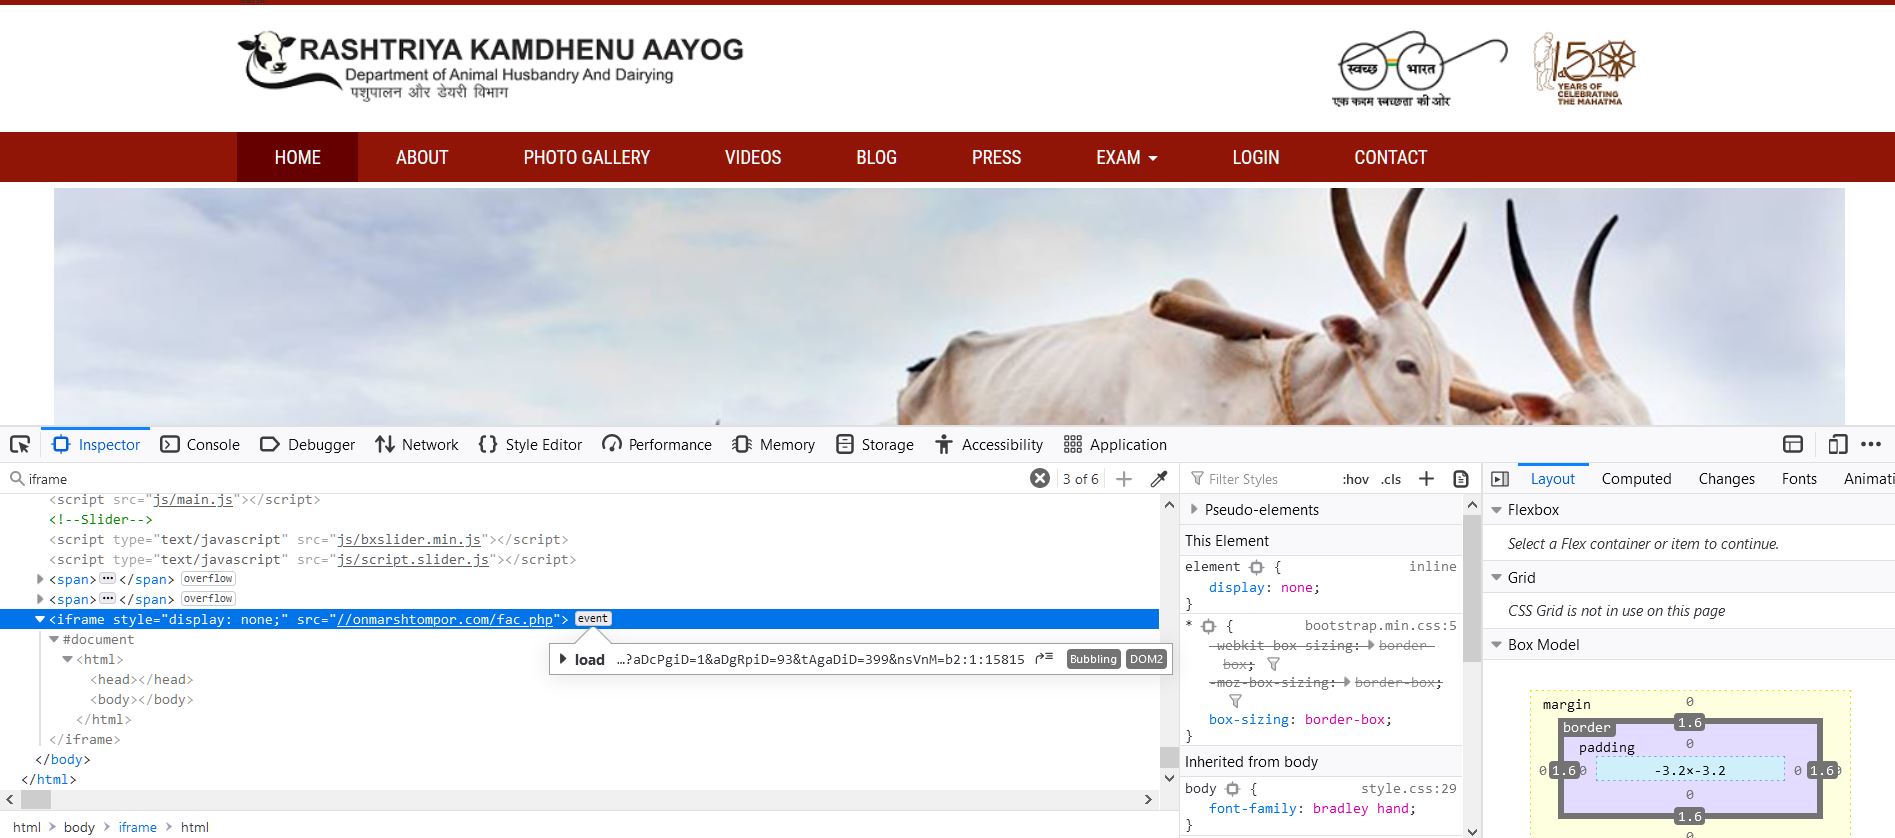Click the plus icon to create new node
1895x838 pixels.
pos(1124,479)
